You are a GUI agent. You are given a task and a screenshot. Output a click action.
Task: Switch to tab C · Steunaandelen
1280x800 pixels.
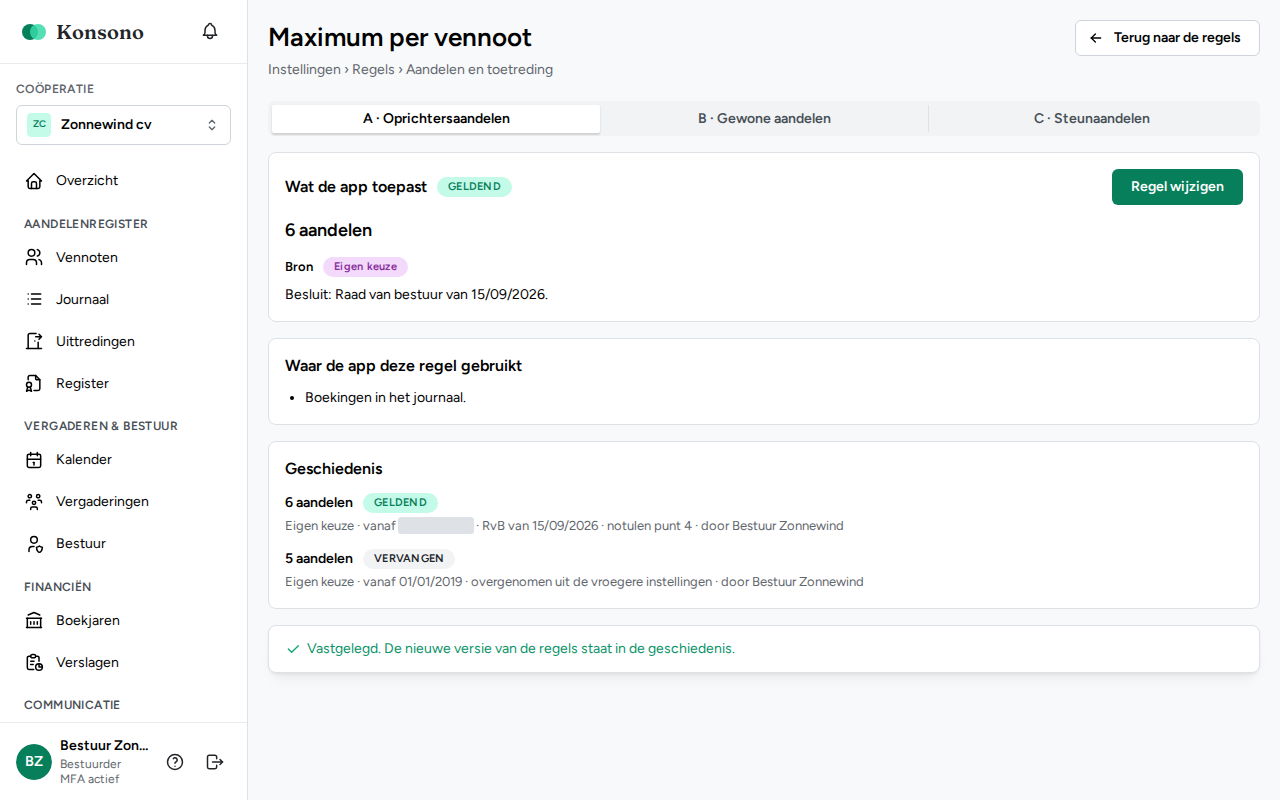point(1092,119)
